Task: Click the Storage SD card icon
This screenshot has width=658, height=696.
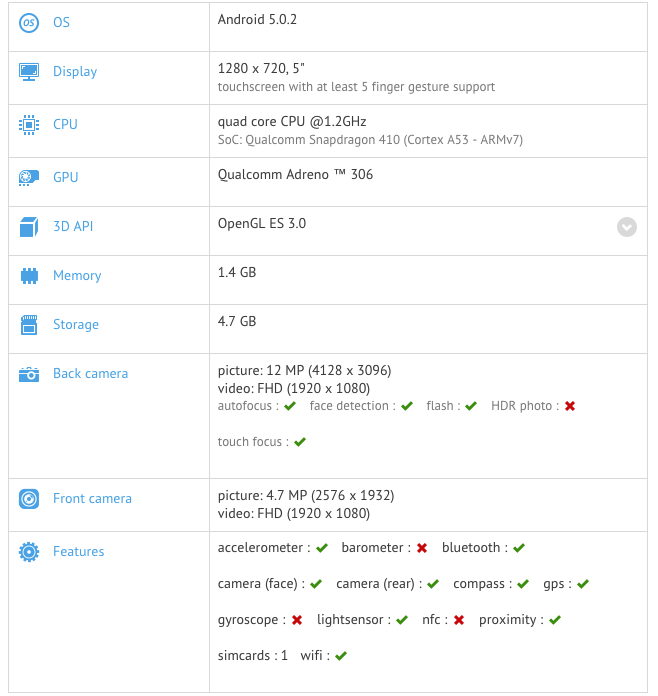Action: pyautogui.click(x=29, y=324)
